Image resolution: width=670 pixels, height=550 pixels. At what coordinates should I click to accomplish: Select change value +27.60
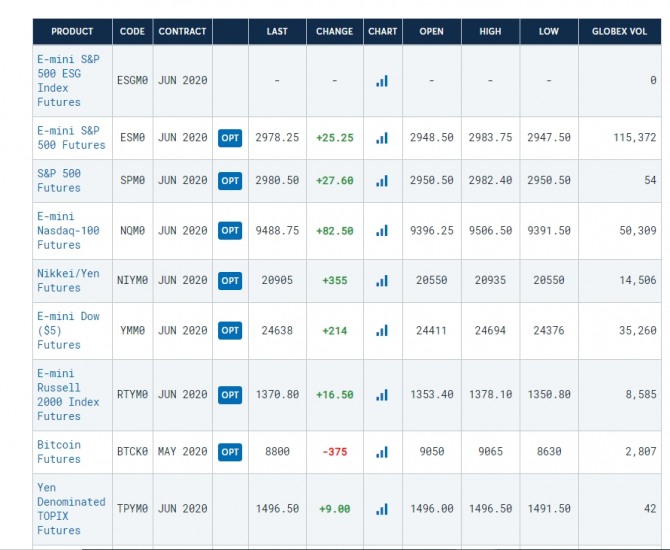pos(335,181)
